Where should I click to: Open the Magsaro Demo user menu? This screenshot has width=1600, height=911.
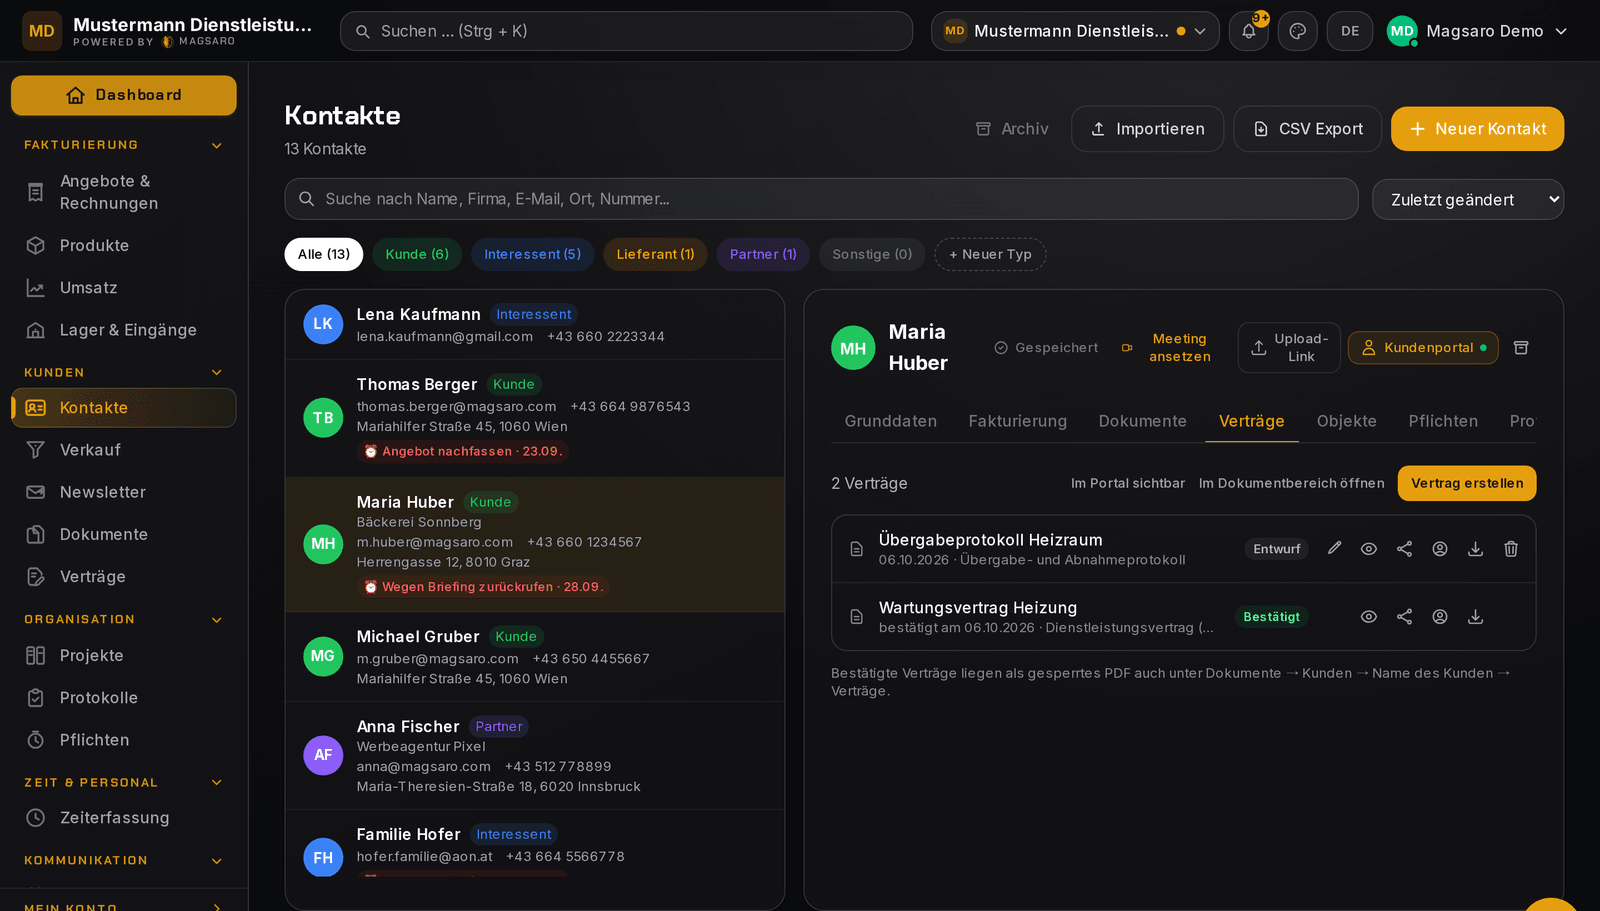pyautogui.click(x=1477, y=31)
